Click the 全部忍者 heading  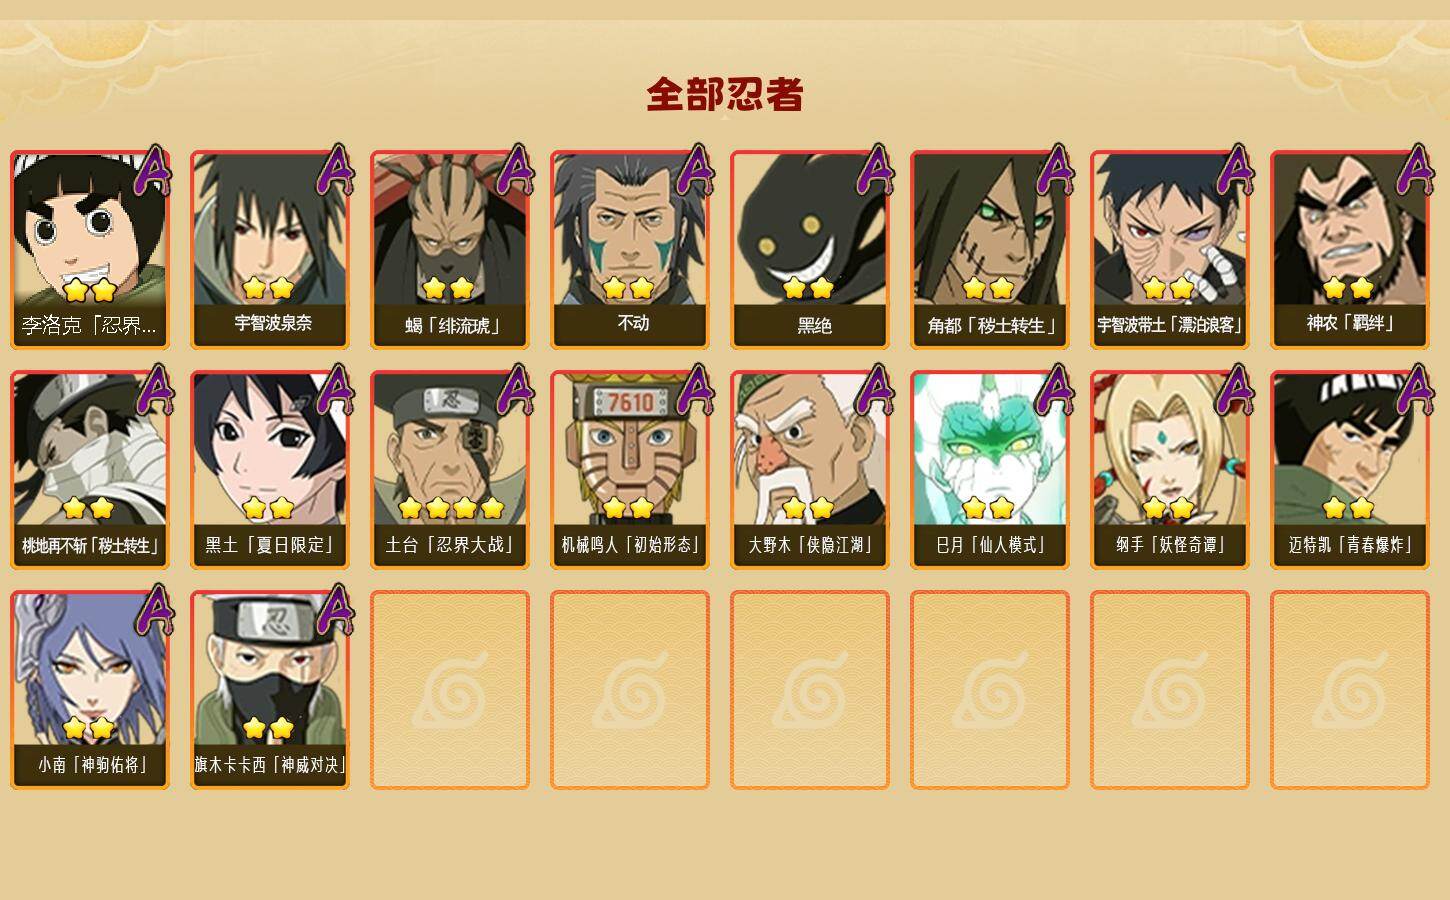[725, 95]
